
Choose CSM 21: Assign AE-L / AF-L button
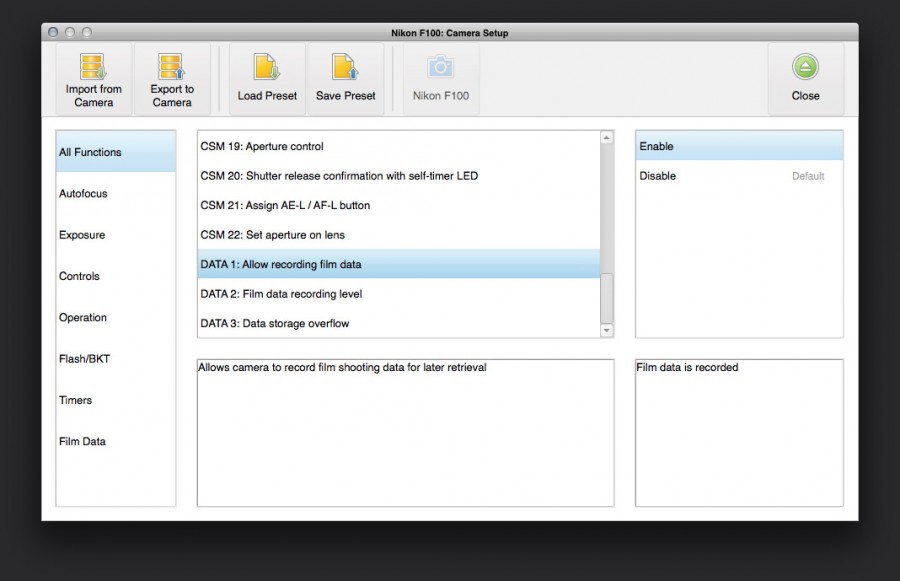coord(399,206)
